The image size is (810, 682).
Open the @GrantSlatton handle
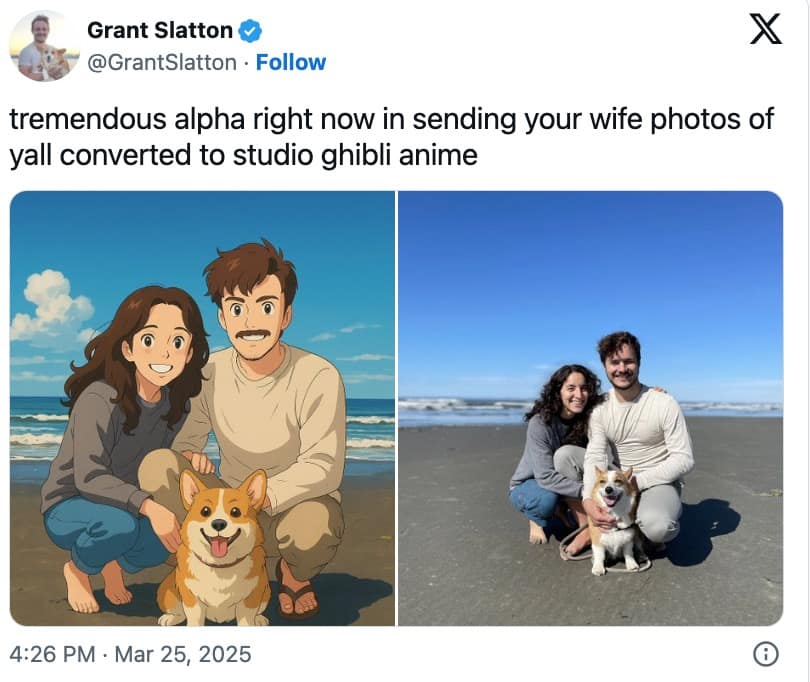click(x=162, y=62)
